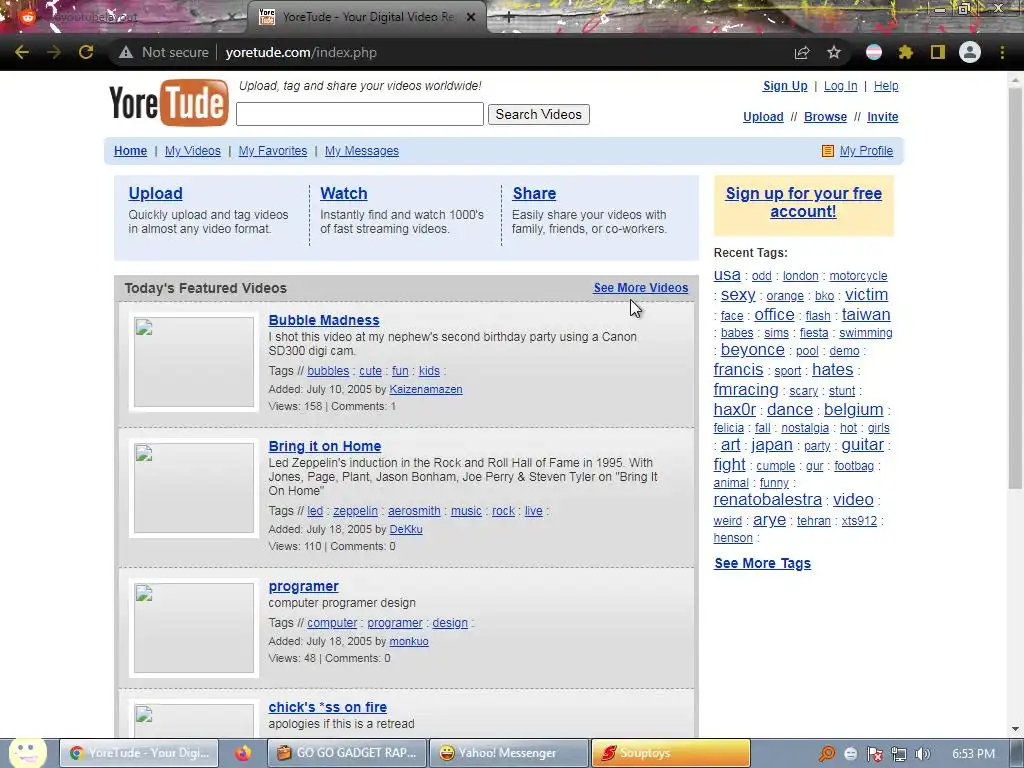Image resolution: width=1024 pixels, height=768 pixels.
Task: Open See More Videos link
Action: (641, 288)
